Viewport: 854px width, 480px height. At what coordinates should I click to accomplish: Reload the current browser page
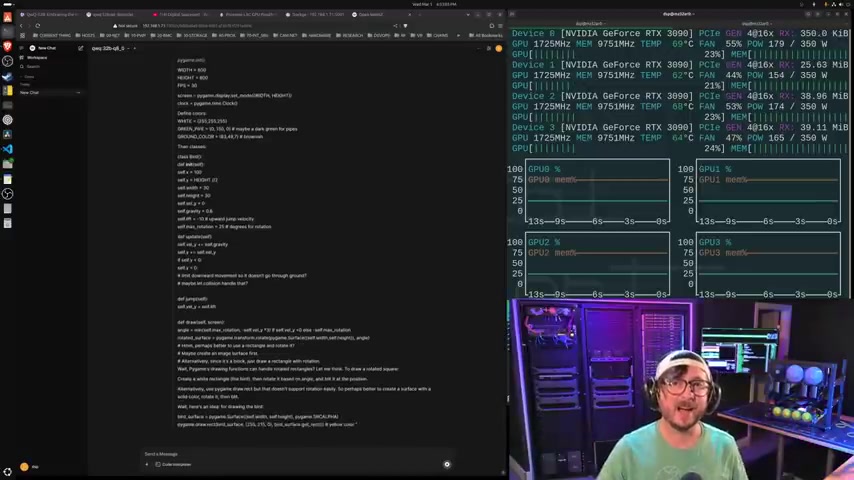coord(38,26)
